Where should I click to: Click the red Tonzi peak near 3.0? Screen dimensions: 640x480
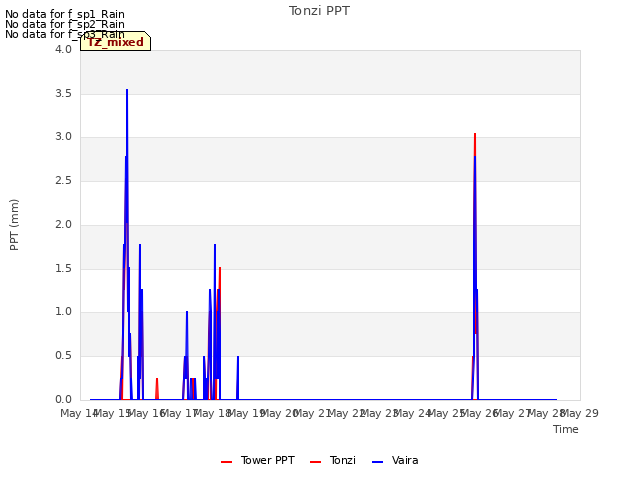(475, 135)
